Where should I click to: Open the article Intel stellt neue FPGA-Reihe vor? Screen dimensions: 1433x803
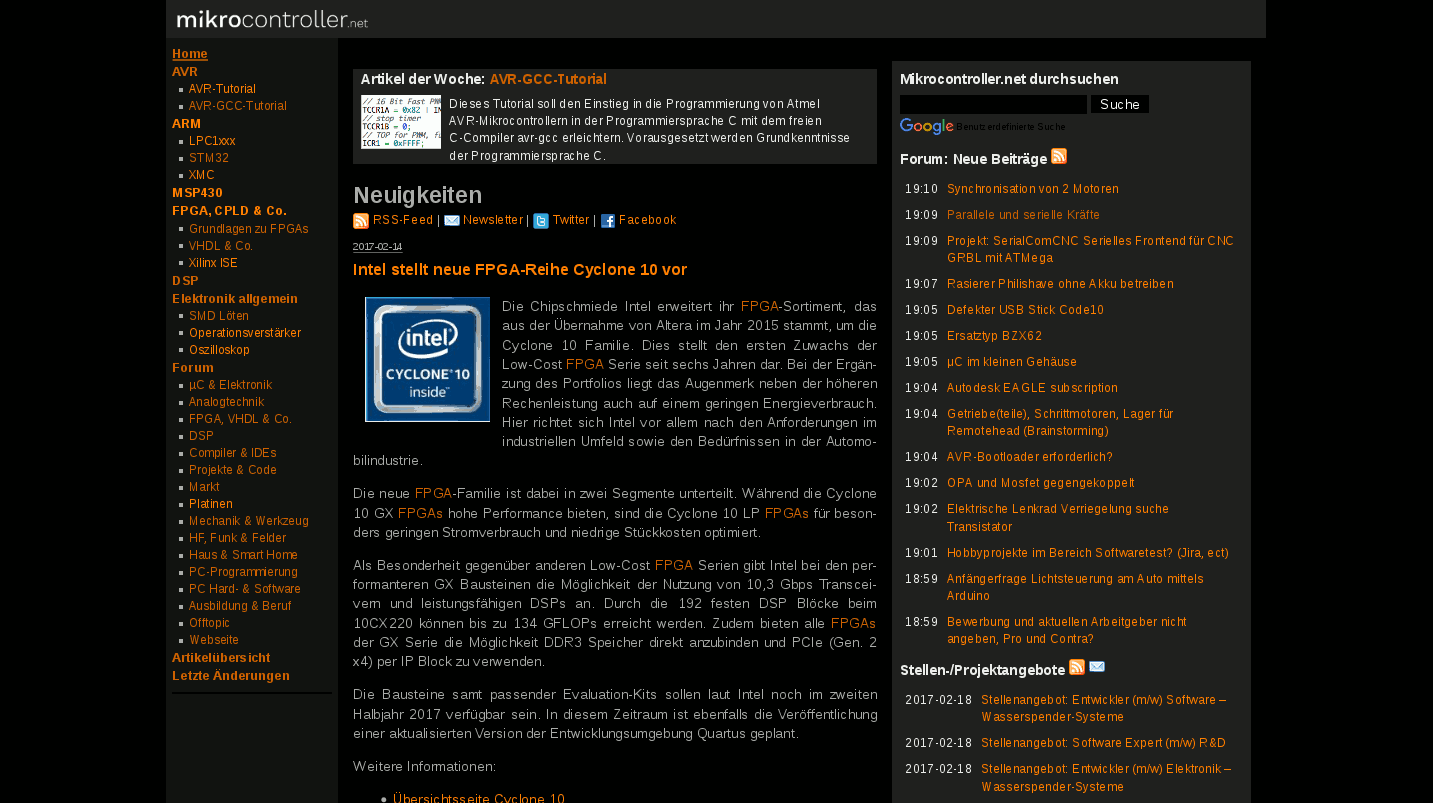[x=517, y=269]
